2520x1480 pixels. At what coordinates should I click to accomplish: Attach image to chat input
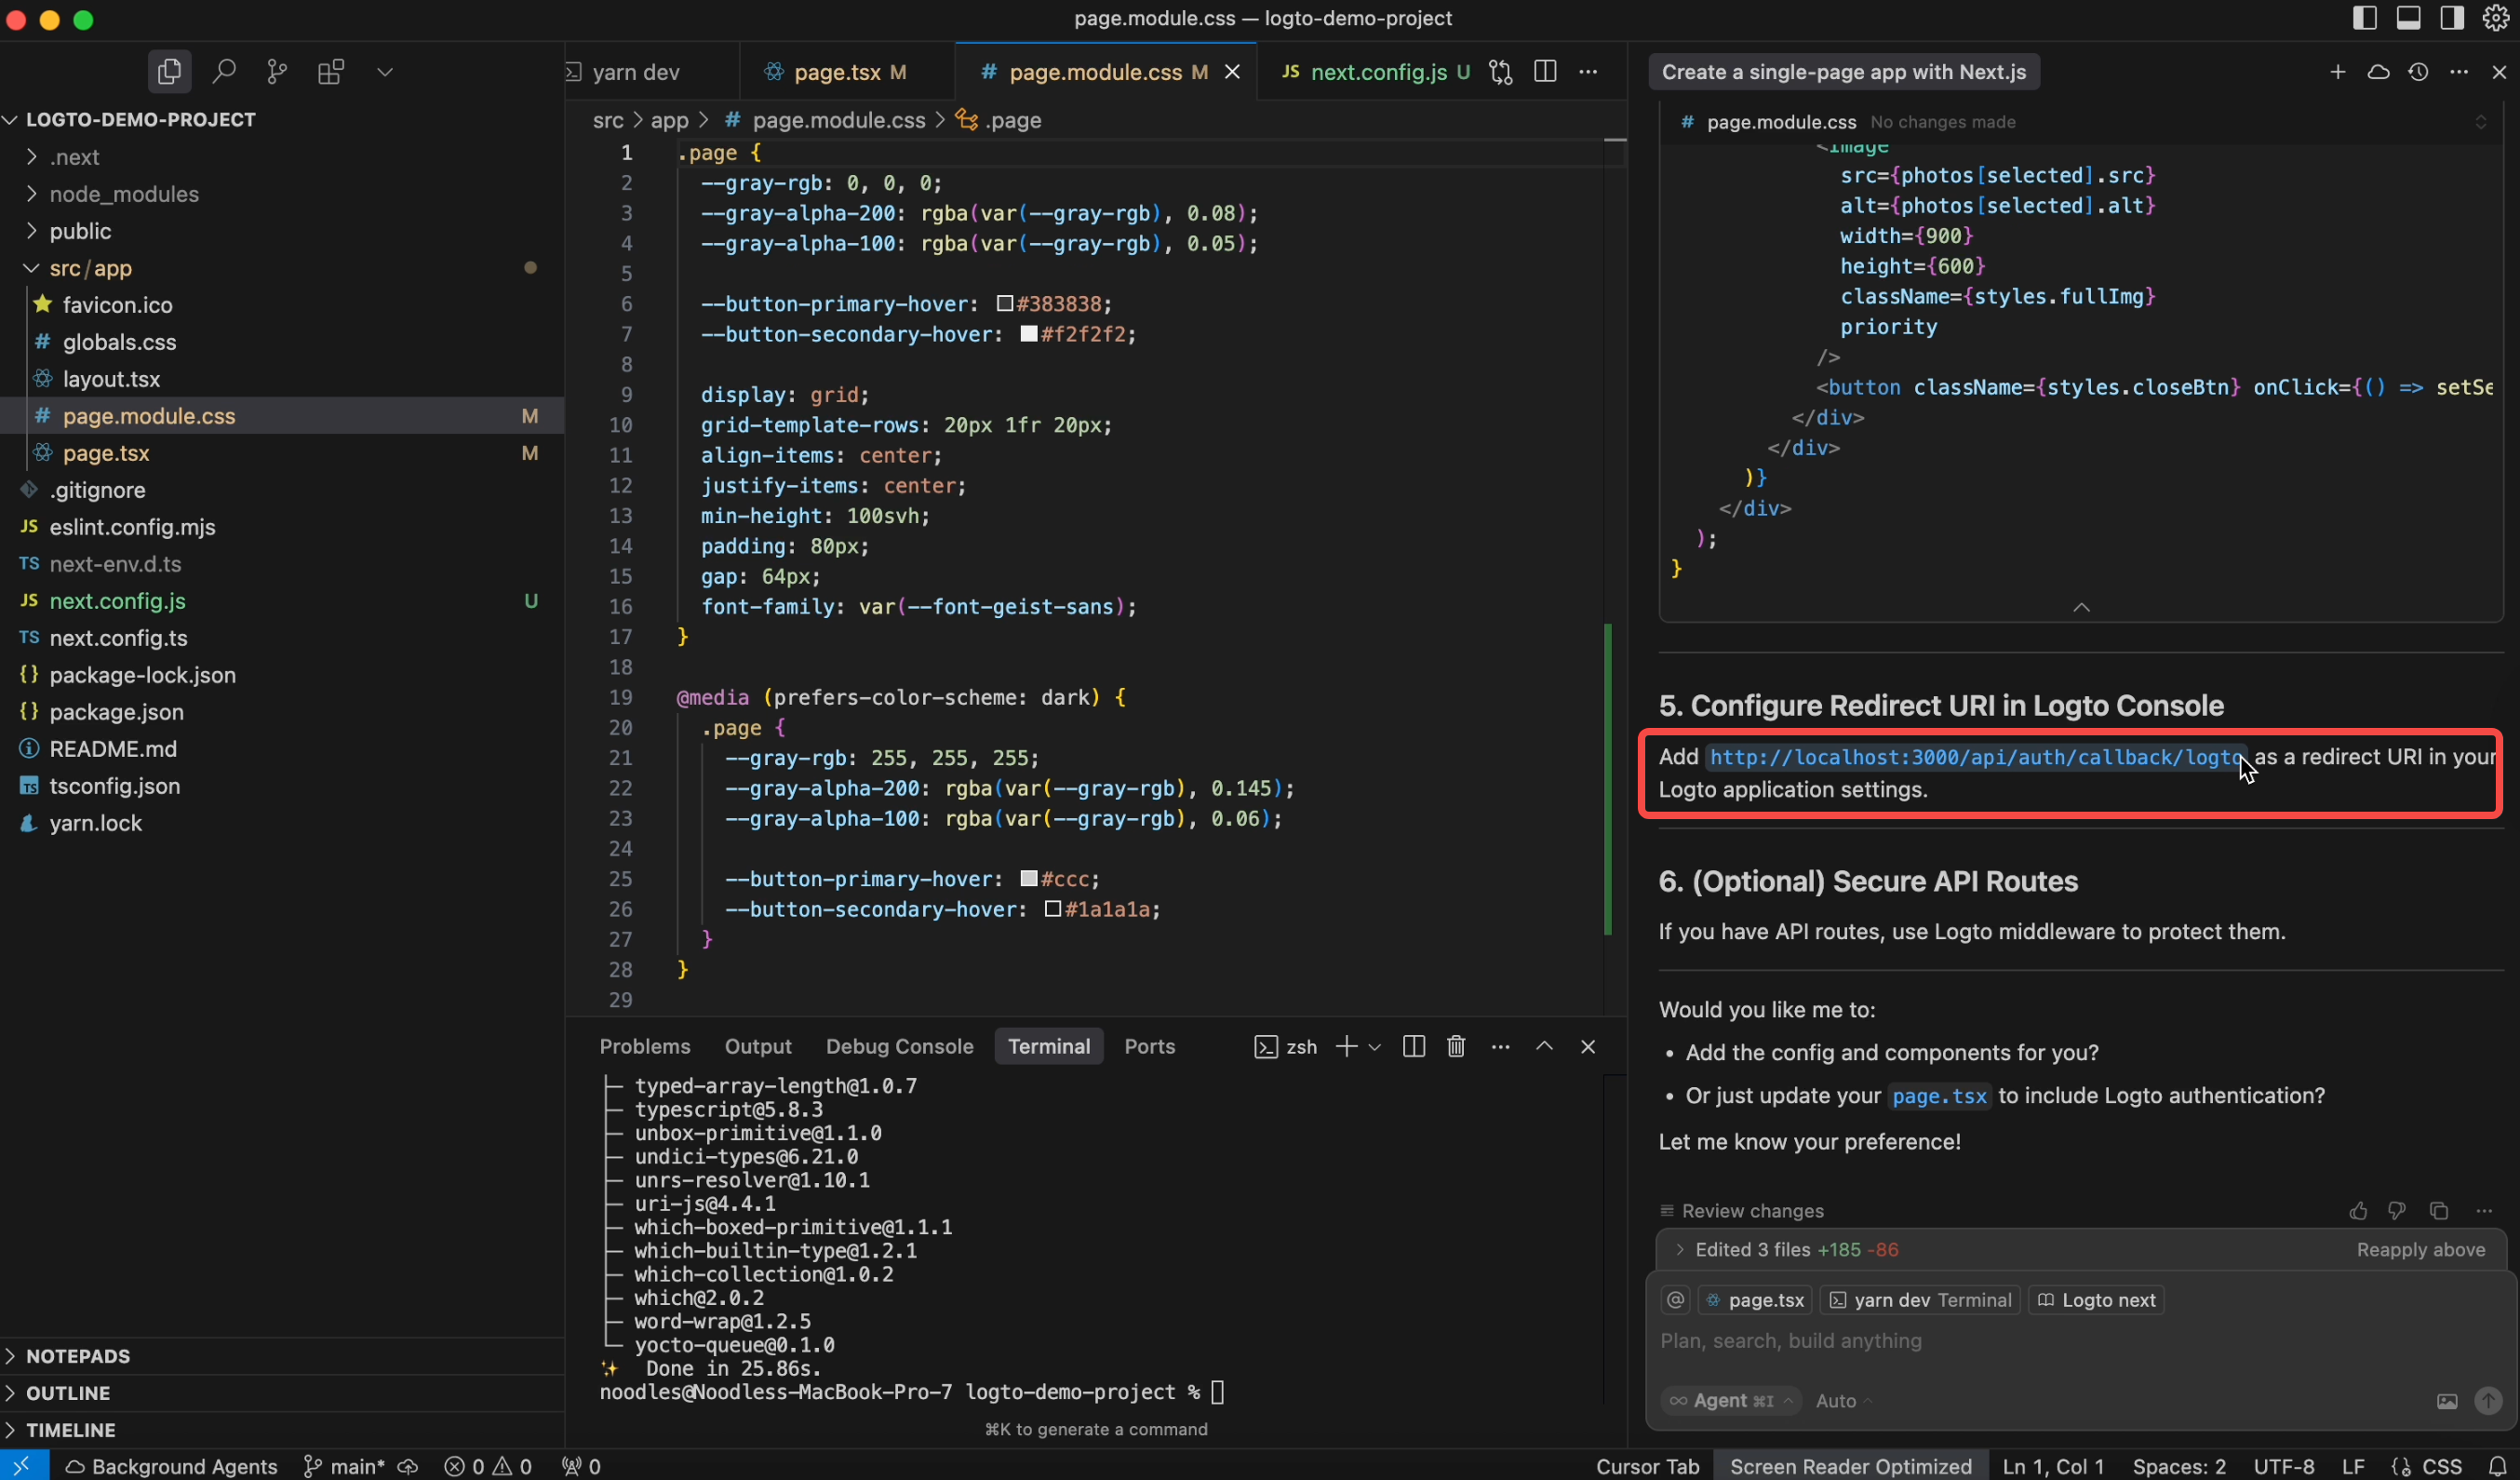coord(2447,1401)
